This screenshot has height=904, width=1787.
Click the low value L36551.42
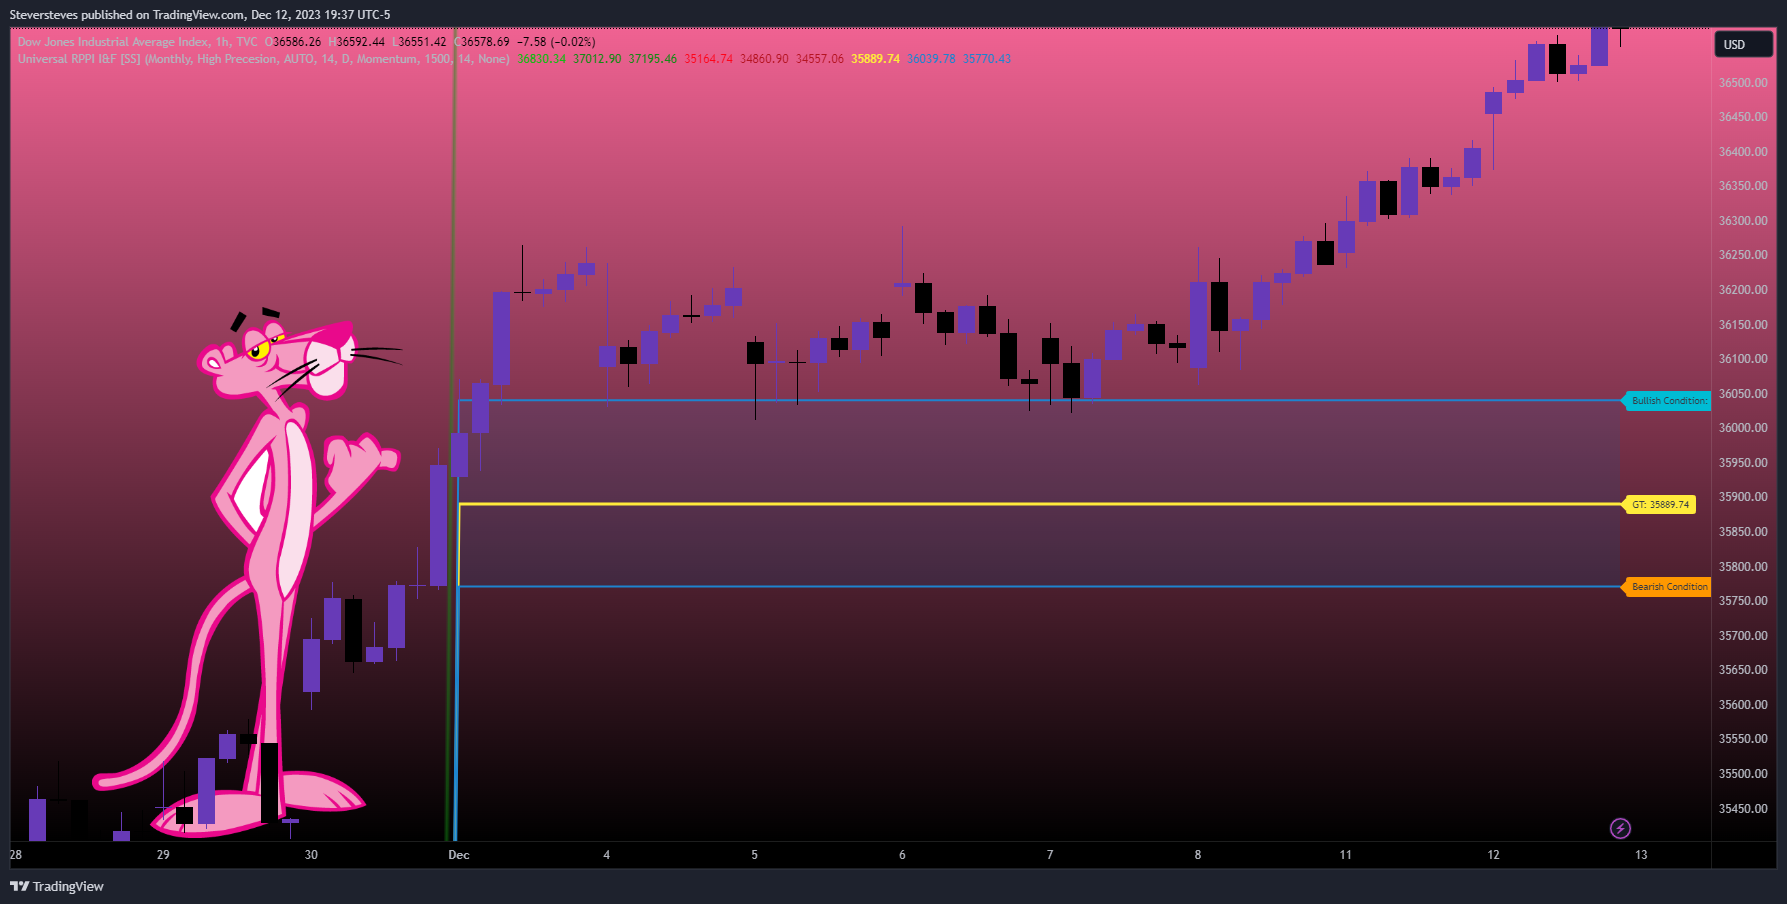click(420, 42)
